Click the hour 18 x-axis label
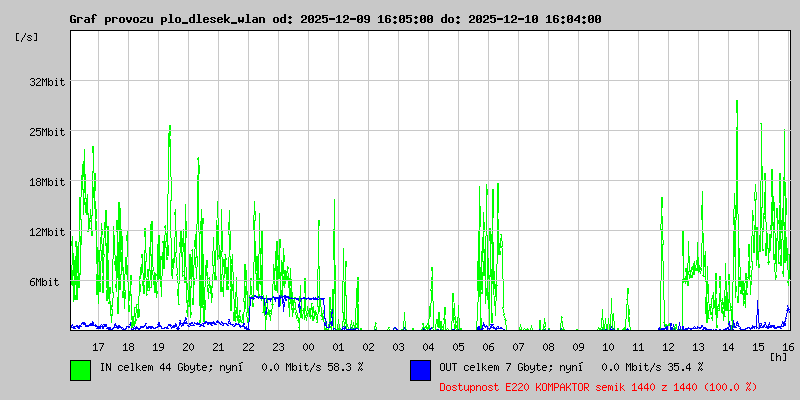 [x=129, y=347]
